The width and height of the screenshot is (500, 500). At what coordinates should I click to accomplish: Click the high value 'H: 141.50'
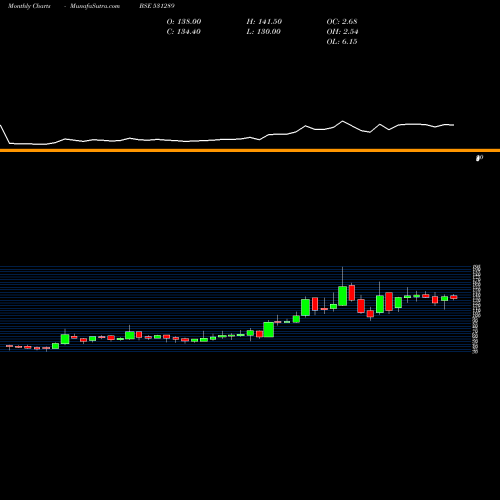pos(264,22)
